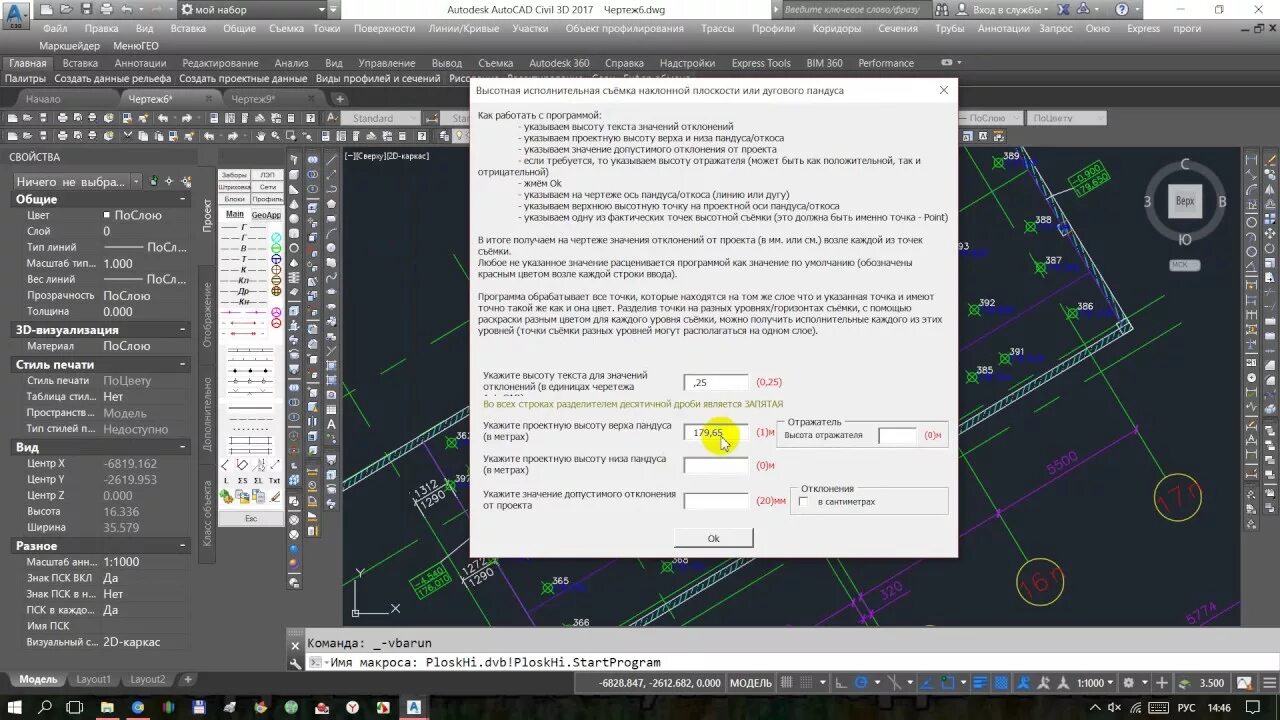Open the status bar customization menu icon
Image resolution: width=1280 pixels, height=720 pixels.
click(x=1269, y=683)
